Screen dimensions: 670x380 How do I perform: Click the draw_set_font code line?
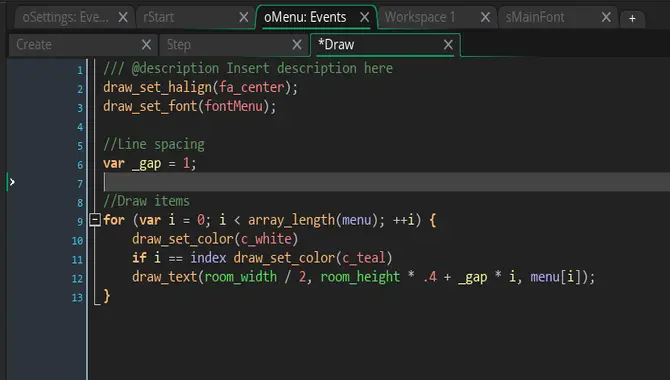click(x=190, y=106)
